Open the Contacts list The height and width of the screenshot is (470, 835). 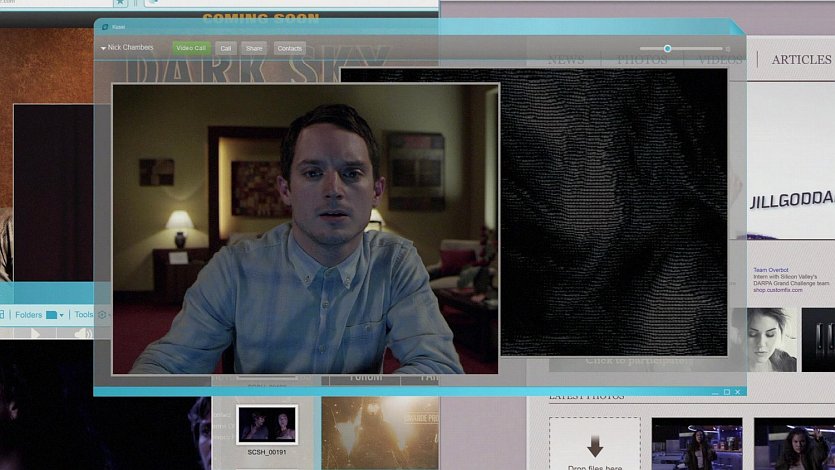[x=289, y=48]
